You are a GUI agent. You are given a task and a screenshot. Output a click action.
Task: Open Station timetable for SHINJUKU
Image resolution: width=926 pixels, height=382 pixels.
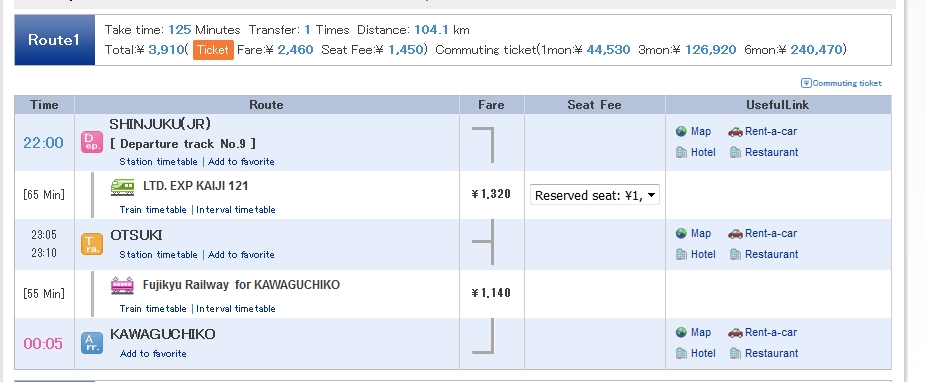click(x=158, y=161)
